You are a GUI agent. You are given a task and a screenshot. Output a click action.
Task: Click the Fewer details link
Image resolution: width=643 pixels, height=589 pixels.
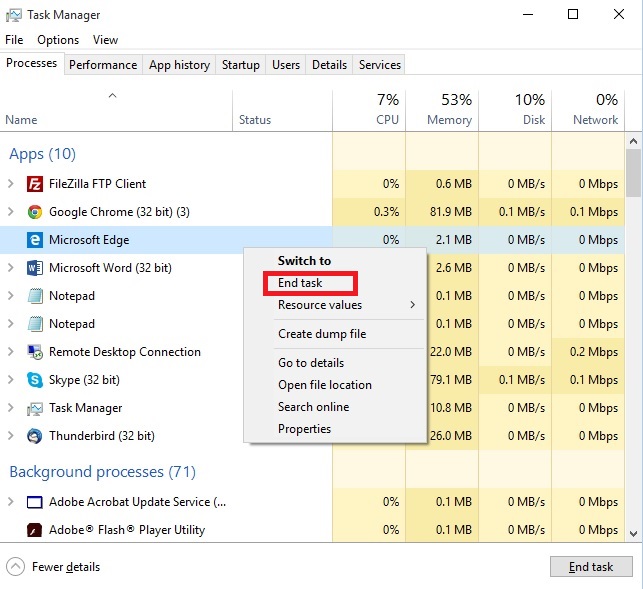tap(66, 567)
